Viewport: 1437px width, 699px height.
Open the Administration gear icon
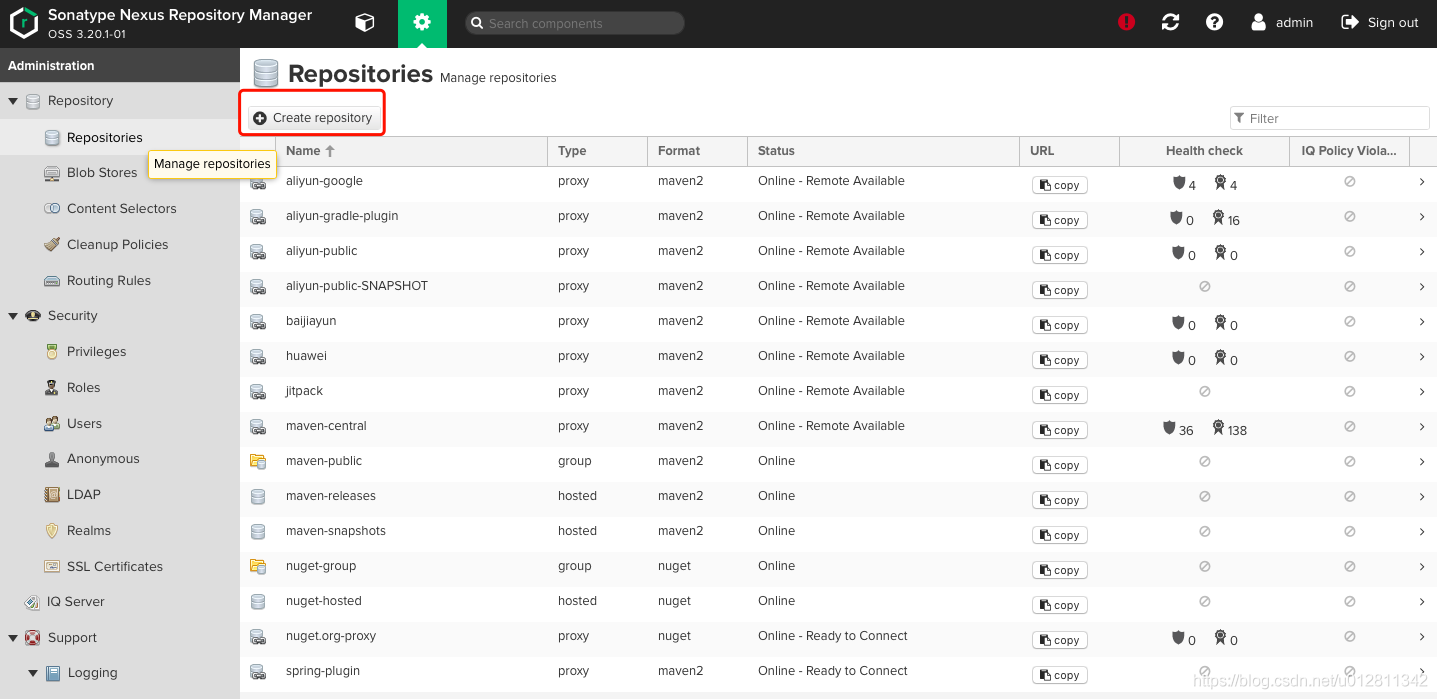click(422, 23)
